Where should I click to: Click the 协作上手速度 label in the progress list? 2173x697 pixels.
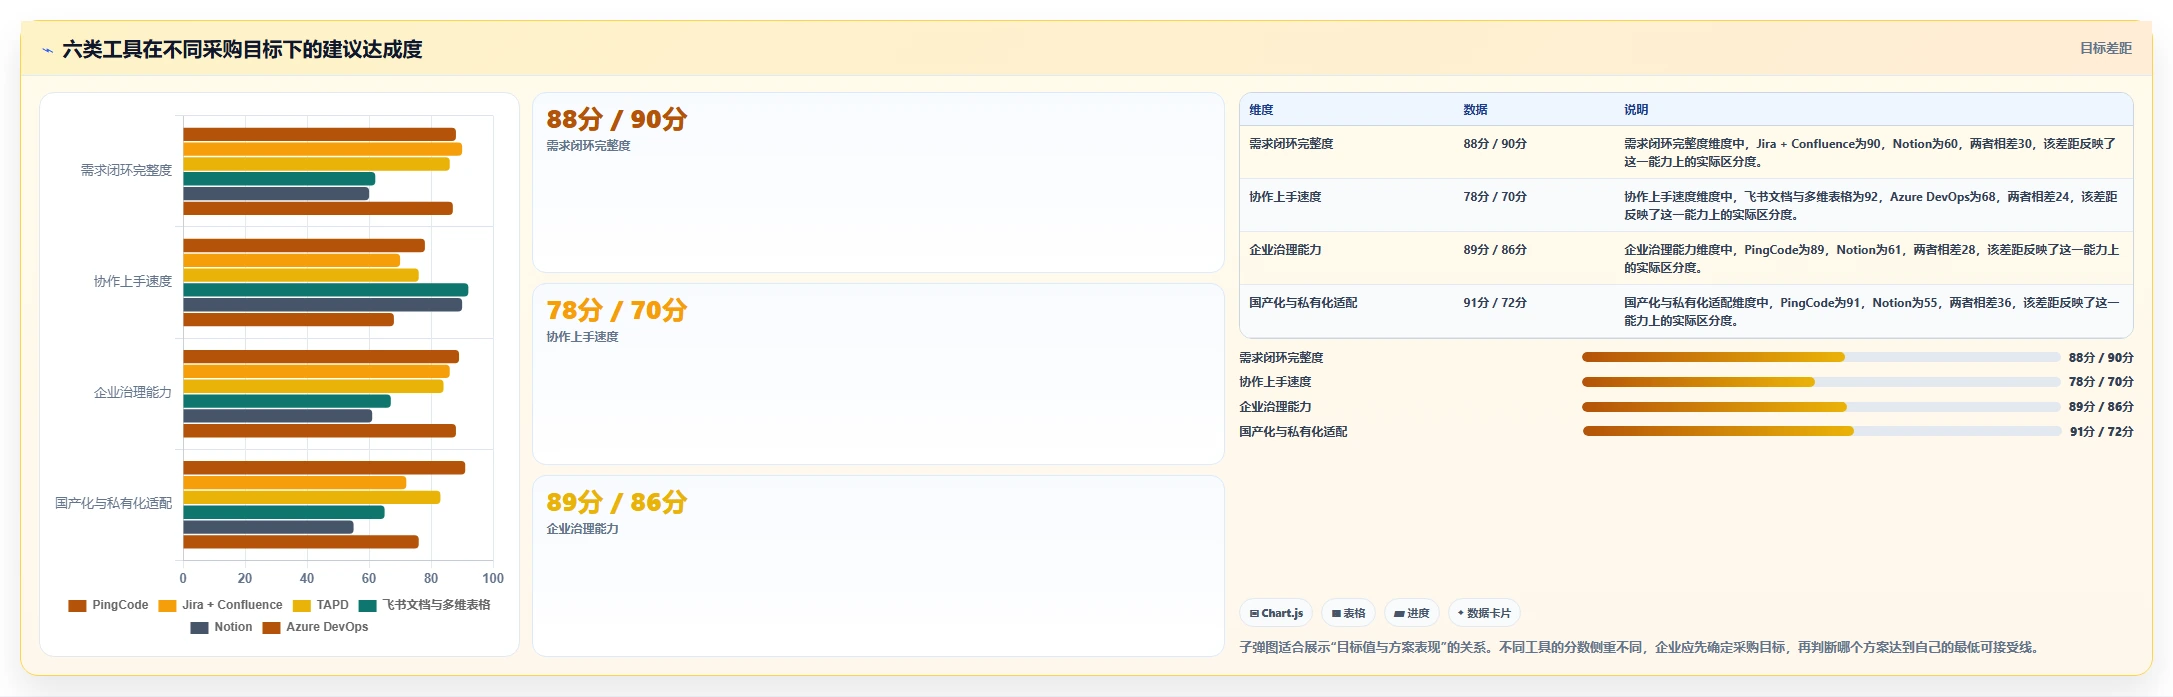pyautogui.click(x=1275, y=382)
